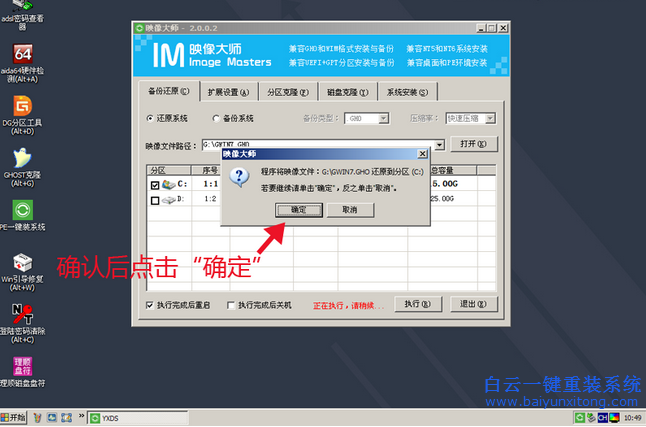Click second quick launch icon on taskbar
Viewport: 646px width, 427px height.
tap(51, 418)
